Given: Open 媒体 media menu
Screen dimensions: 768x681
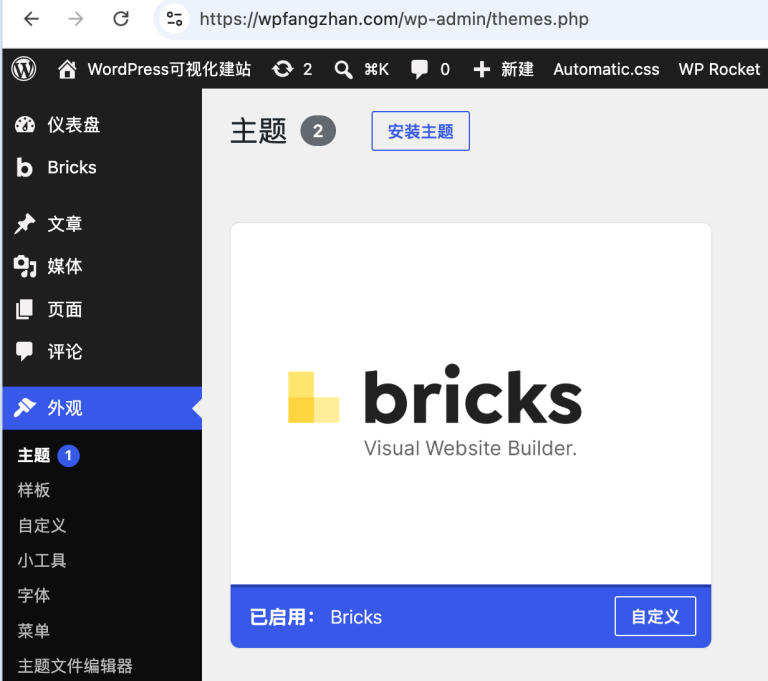Looking at the screenshot, I should [102, 267].
